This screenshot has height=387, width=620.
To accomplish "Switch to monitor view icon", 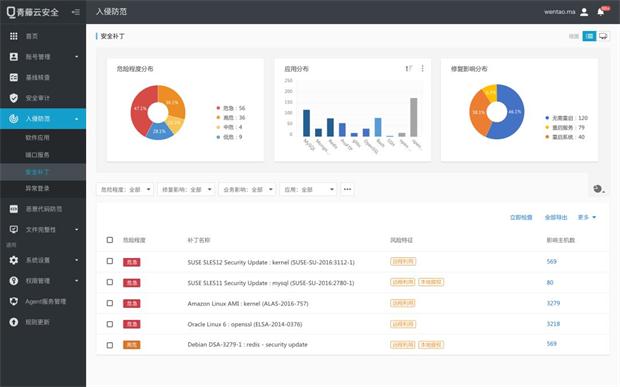I will 603,36.
